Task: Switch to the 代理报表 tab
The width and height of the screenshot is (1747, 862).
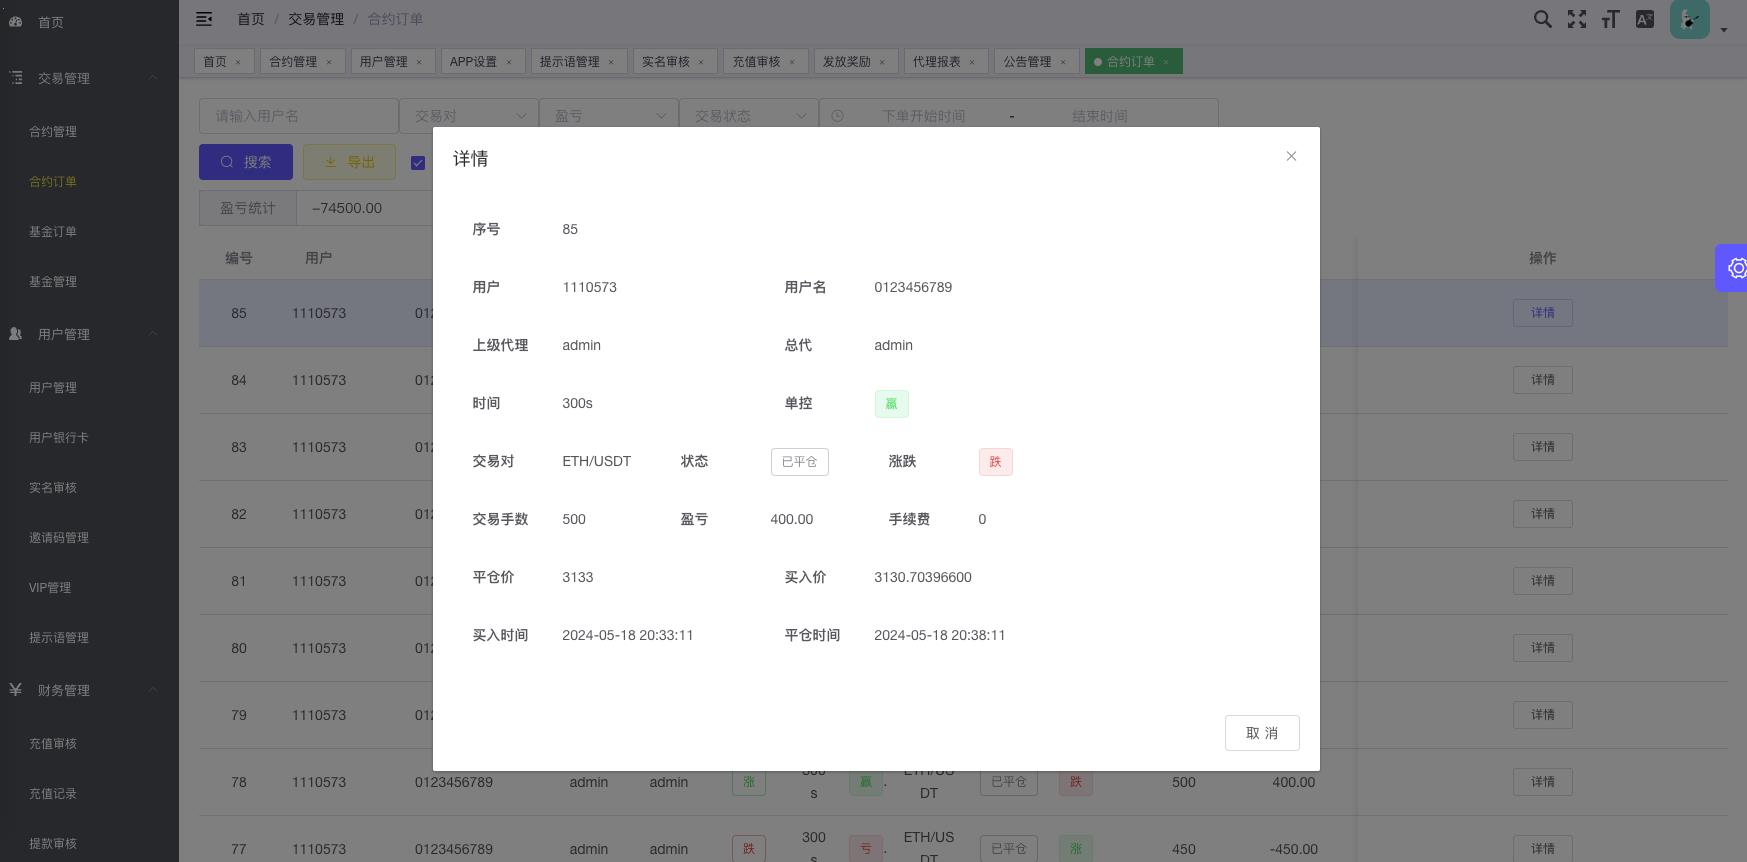Action: point(936,62)
